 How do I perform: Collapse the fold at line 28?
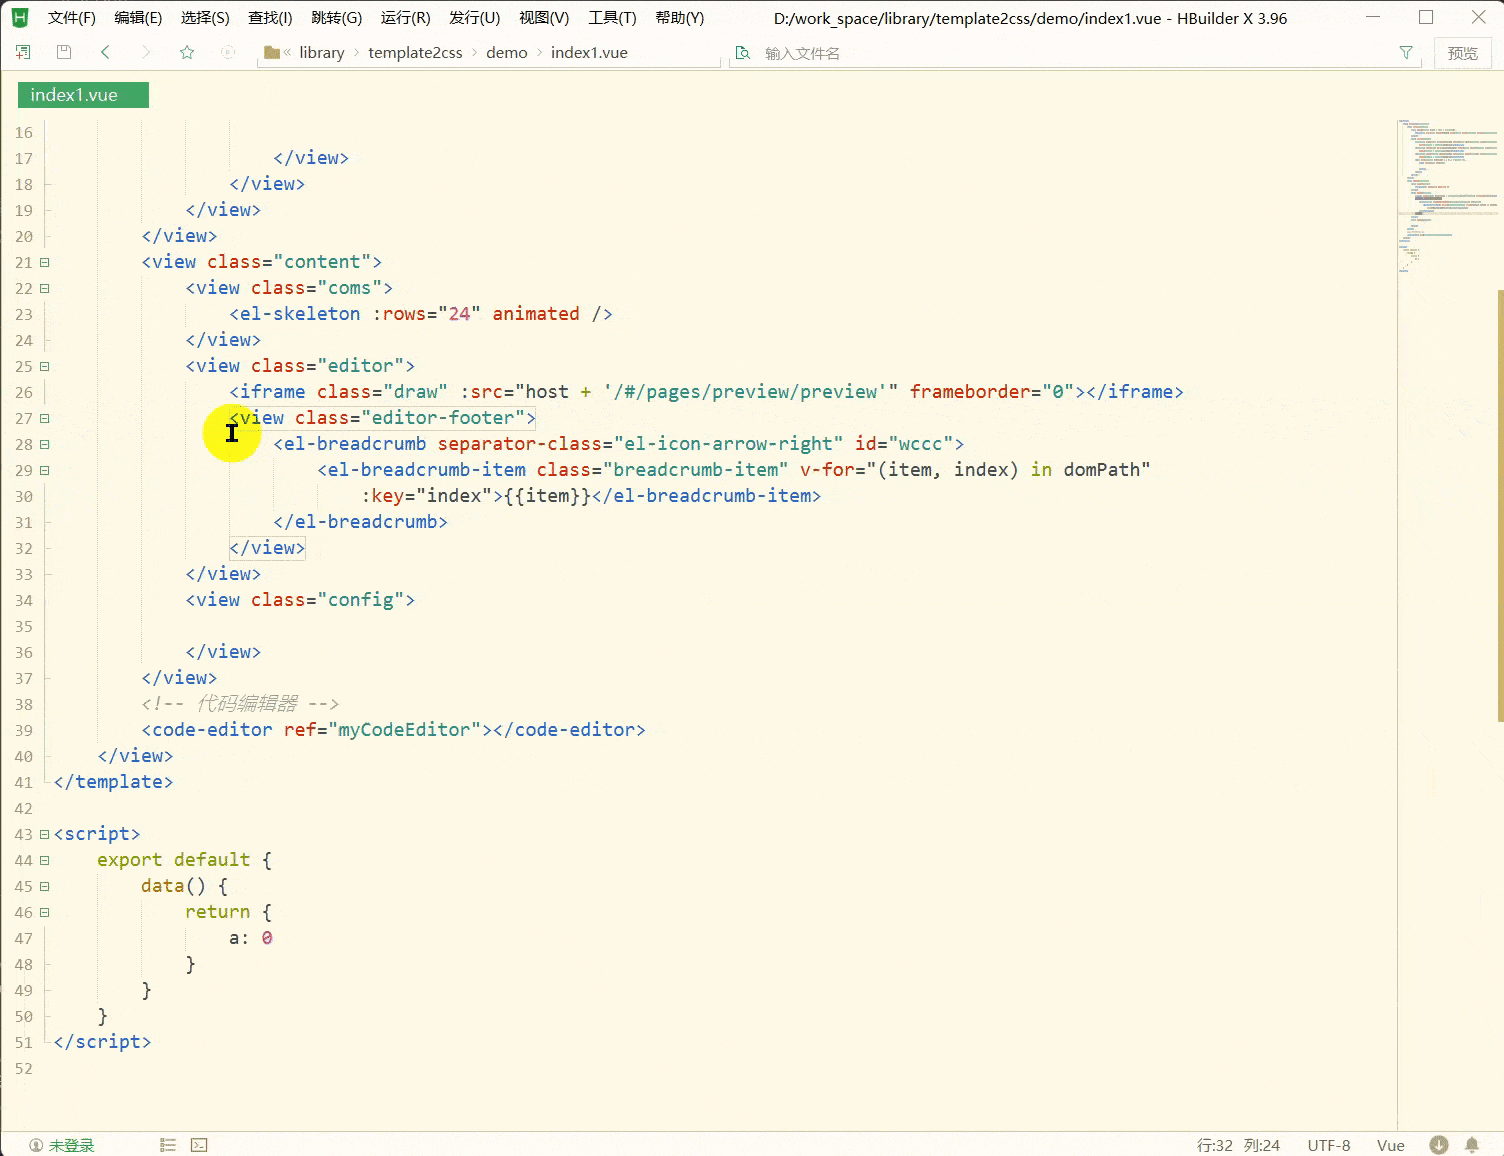[44, 444]
